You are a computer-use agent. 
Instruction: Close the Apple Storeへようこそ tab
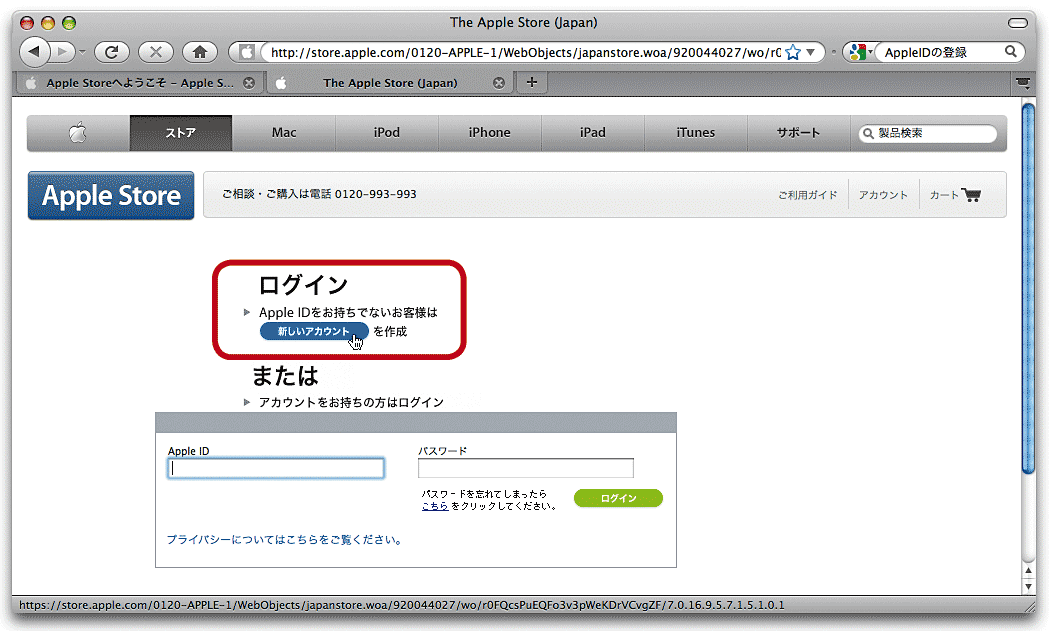(249, 83)
